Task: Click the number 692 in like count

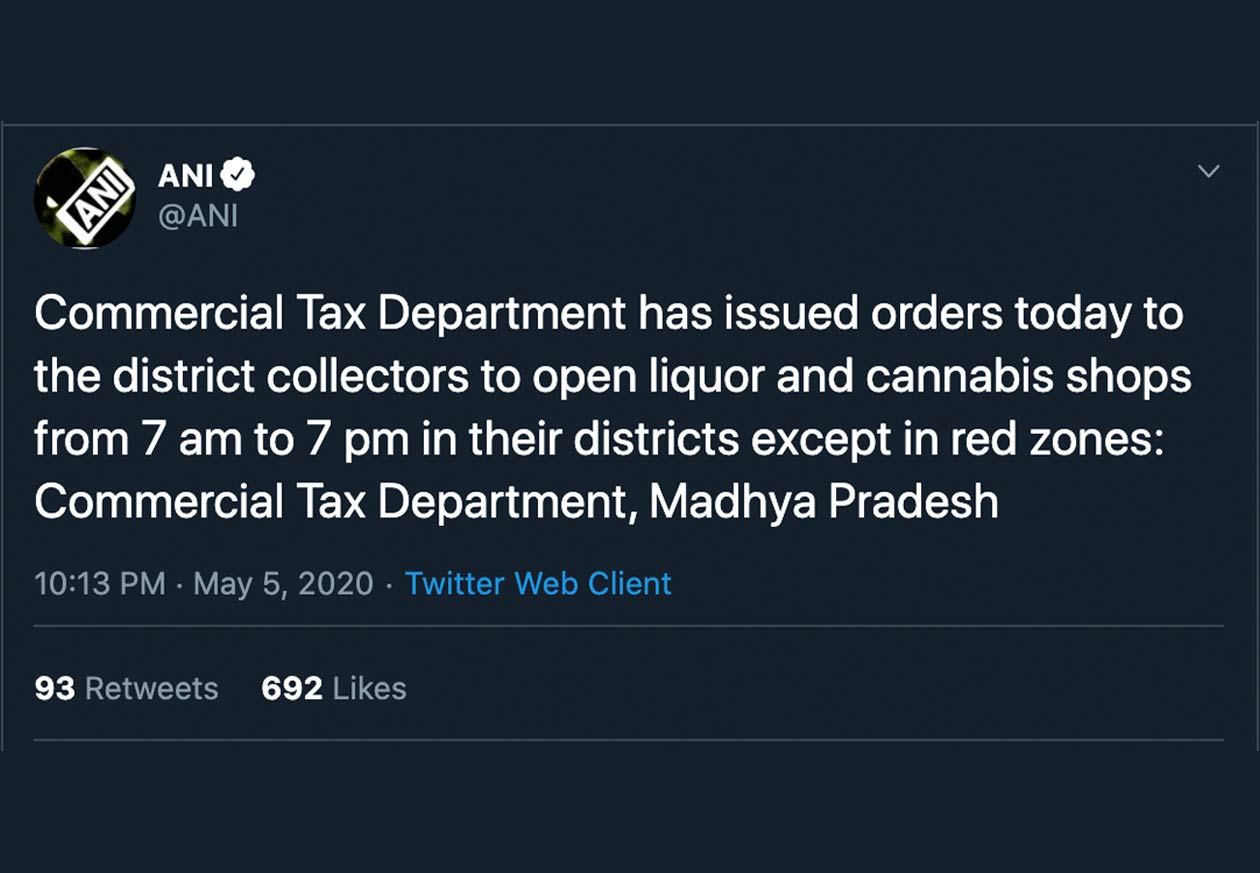Action: click(x=292, y=688)
